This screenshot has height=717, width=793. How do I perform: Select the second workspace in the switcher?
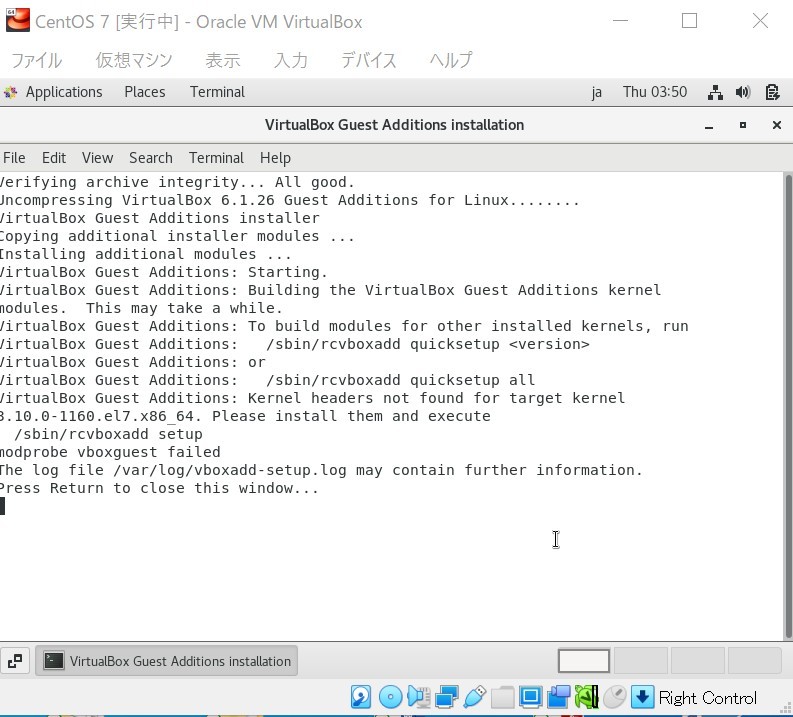pos(641,661)
